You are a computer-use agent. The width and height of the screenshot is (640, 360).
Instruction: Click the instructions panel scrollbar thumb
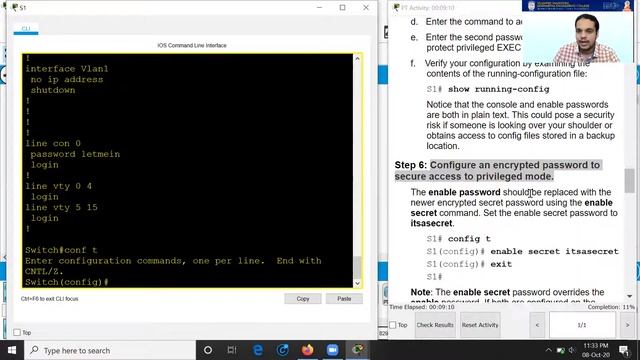click(629, 180)
